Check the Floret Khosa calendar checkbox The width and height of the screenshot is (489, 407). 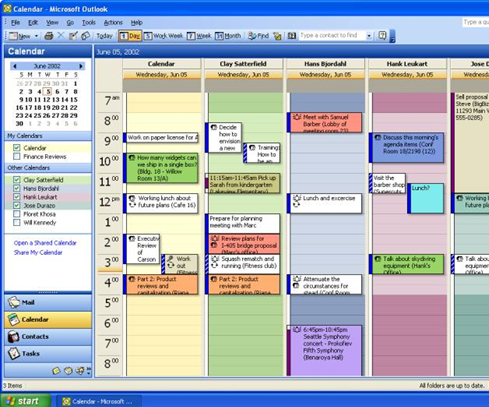click(x=17, y=214)
